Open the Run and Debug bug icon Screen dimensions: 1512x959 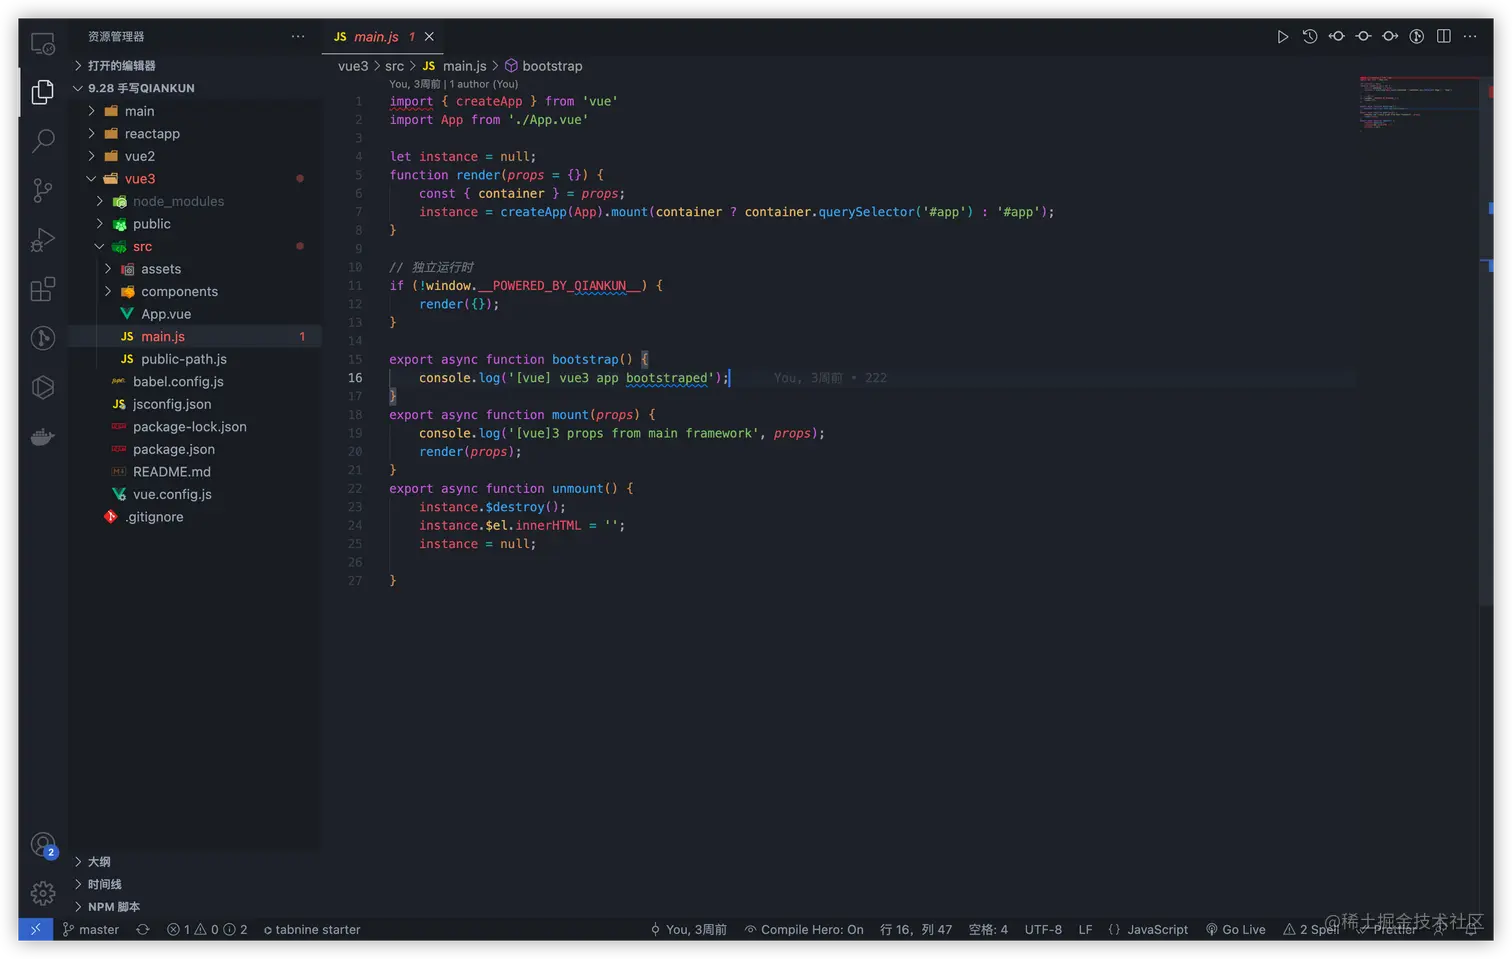43,240
